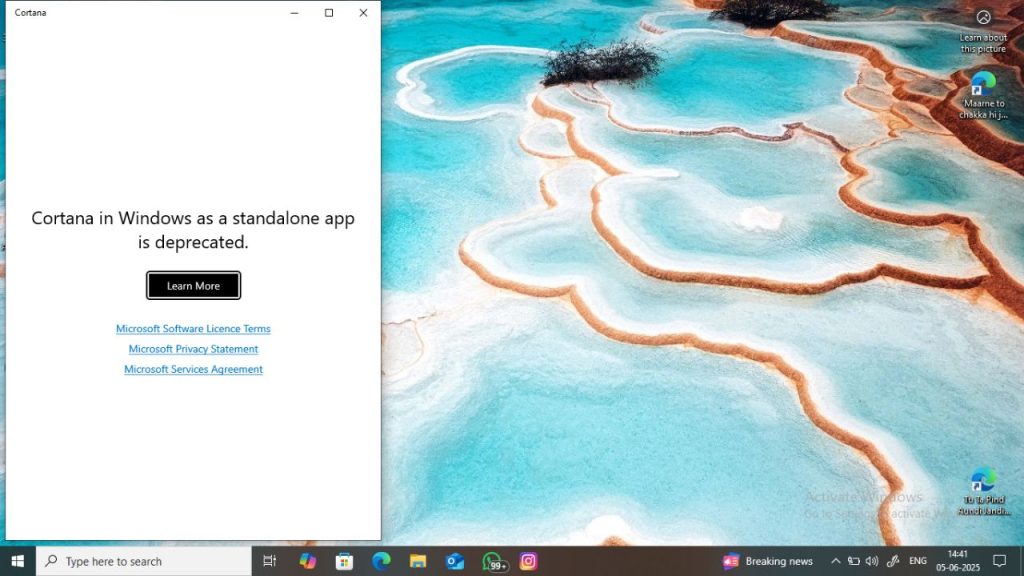Open Outlook from the taskbar

(x=455, y=561)
